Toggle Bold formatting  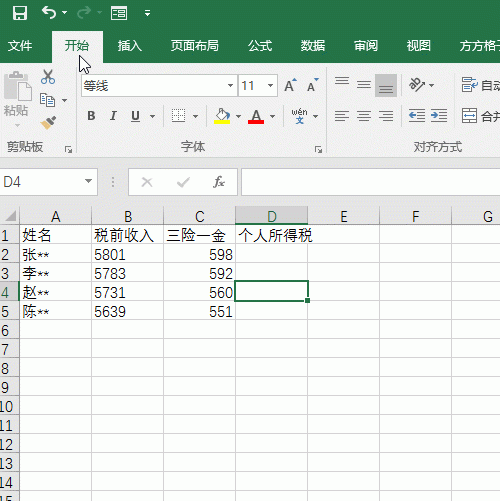tap(91, 116)
